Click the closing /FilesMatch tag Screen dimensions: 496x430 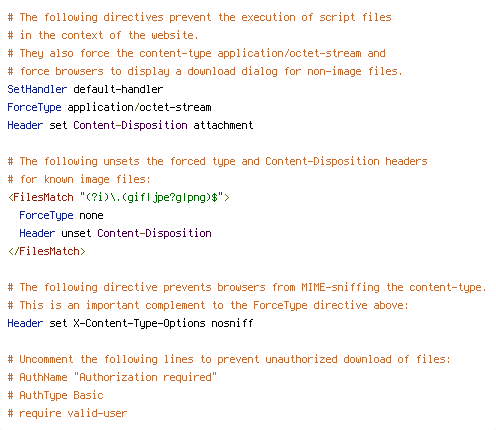point(47,251)
